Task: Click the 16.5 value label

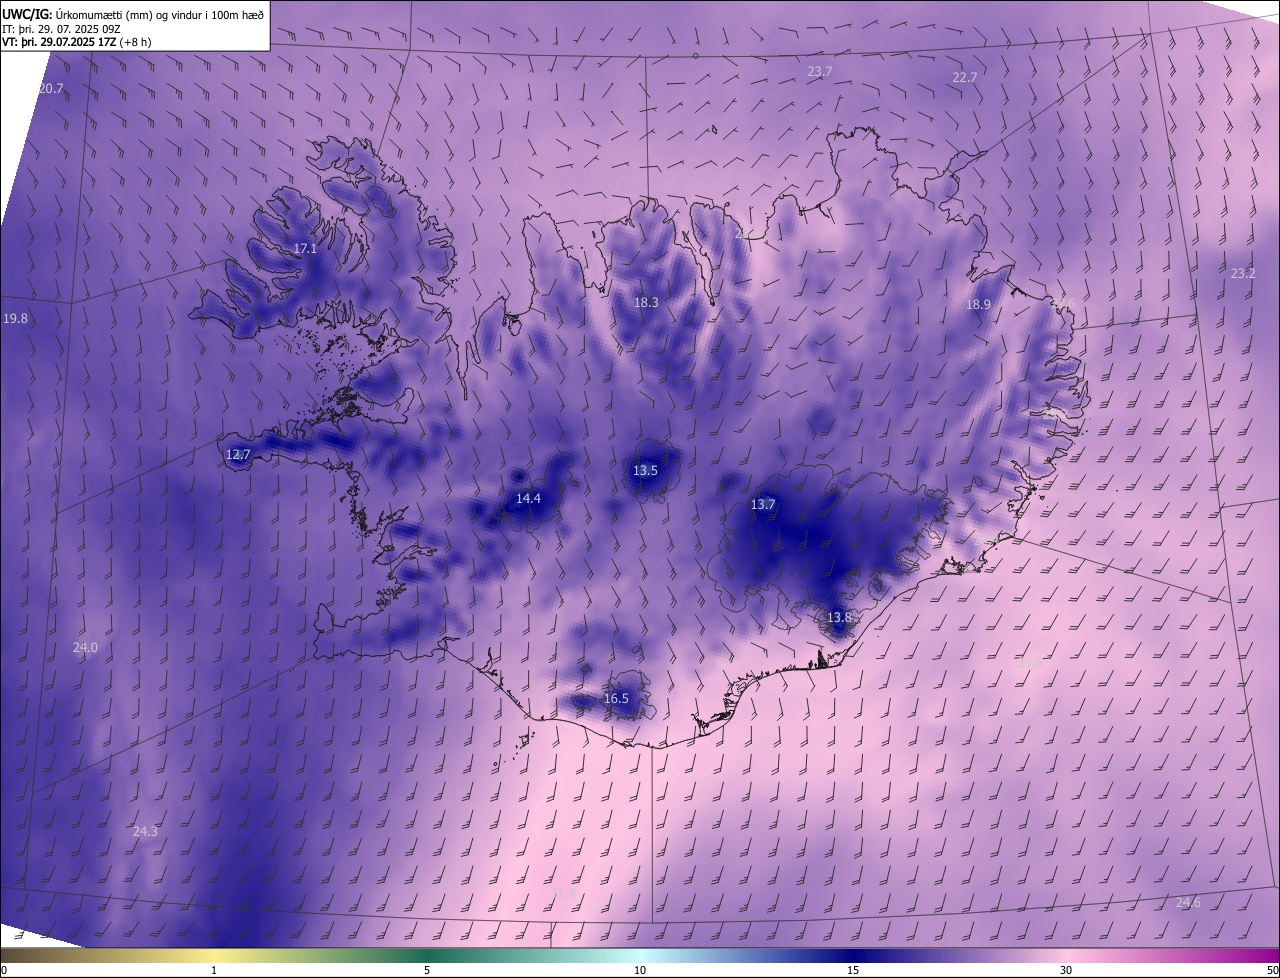Action: pyautogui.click(x=616, y=699)
